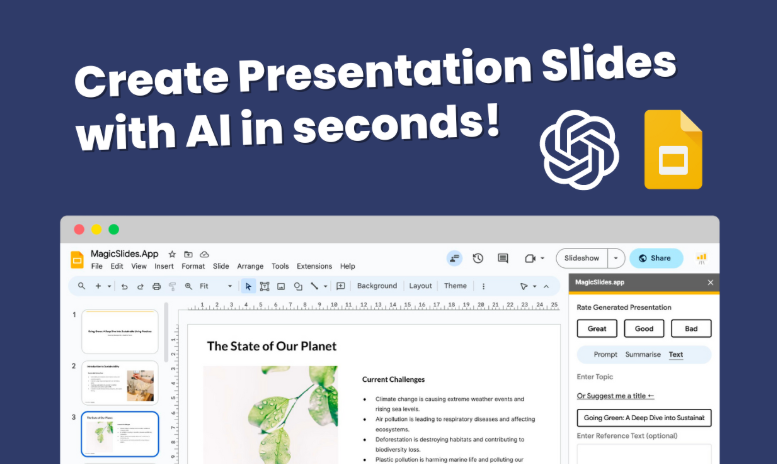
Task: Open version history clock icon
Action: click(x=478, y=258)
